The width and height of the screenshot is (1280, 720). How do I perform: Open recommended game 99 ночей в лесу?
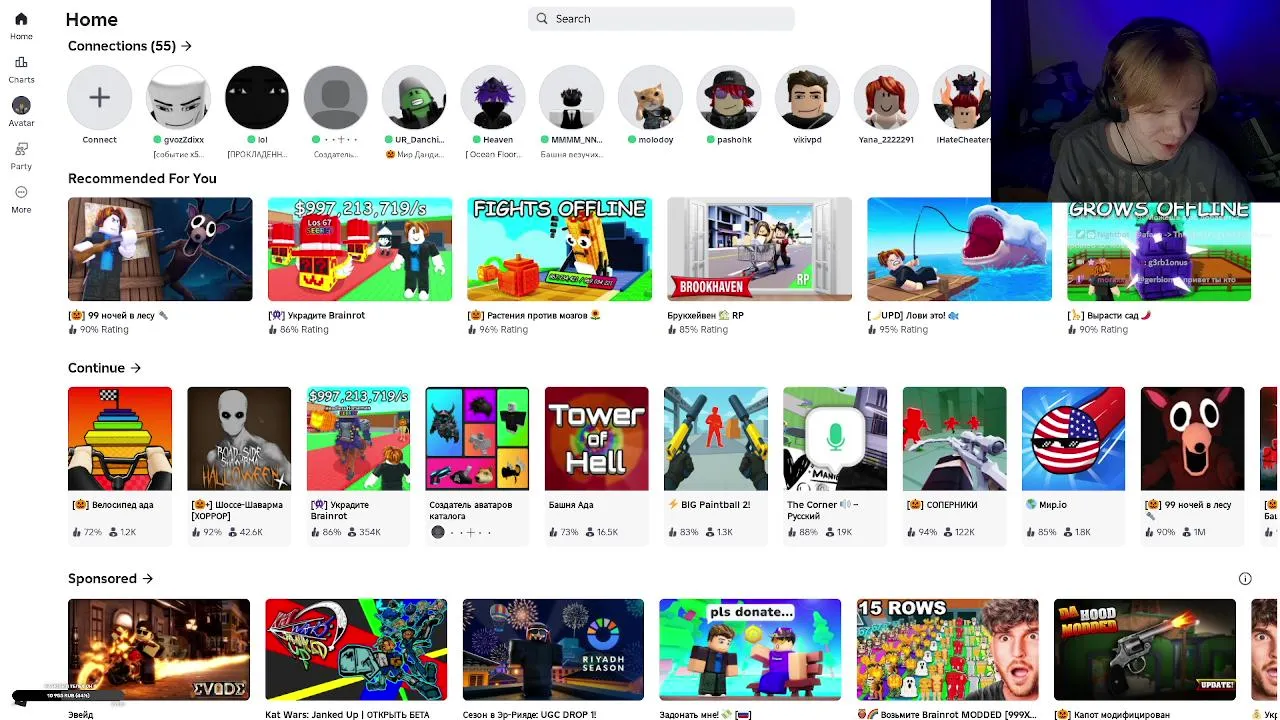[160, 249]
